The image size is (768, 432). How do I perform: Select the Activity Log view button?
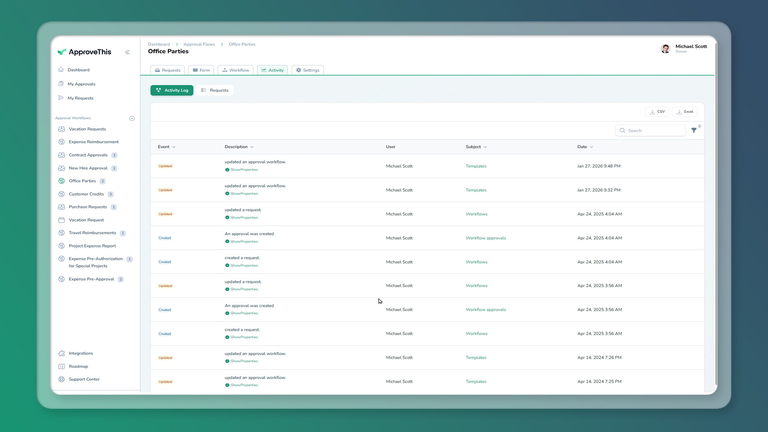click(172, 90)
